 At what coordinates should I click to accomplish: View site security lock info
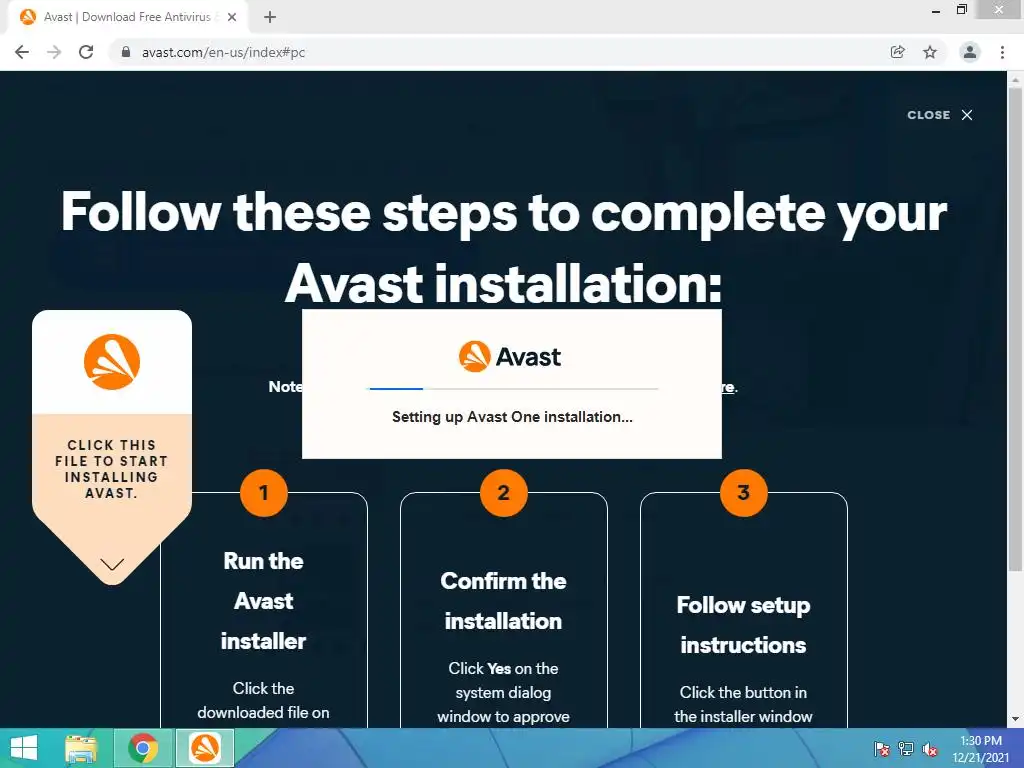(126, 52)
